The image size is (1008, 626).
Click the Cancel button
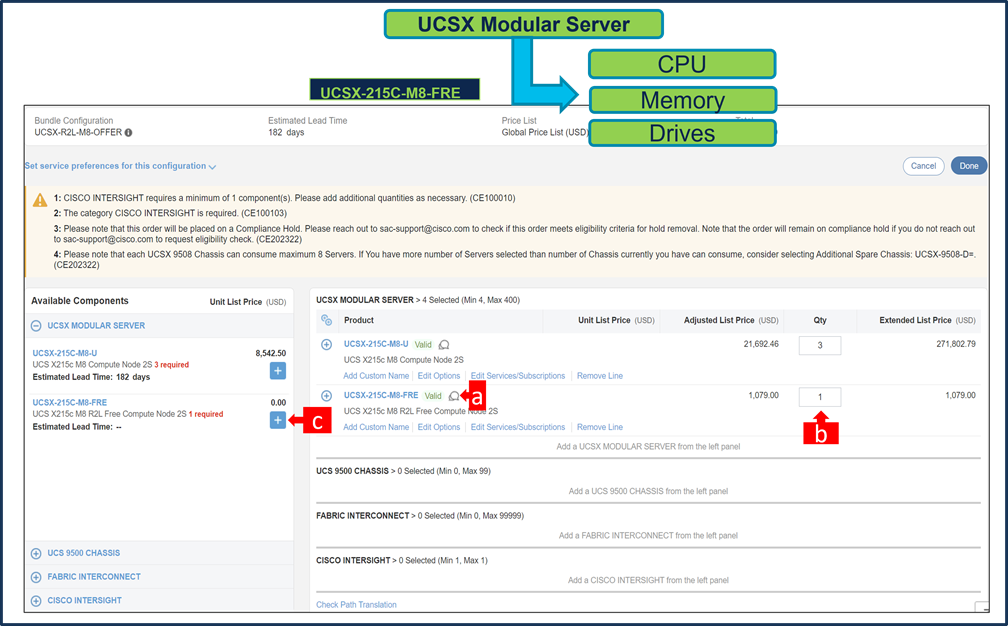point(923,166)
